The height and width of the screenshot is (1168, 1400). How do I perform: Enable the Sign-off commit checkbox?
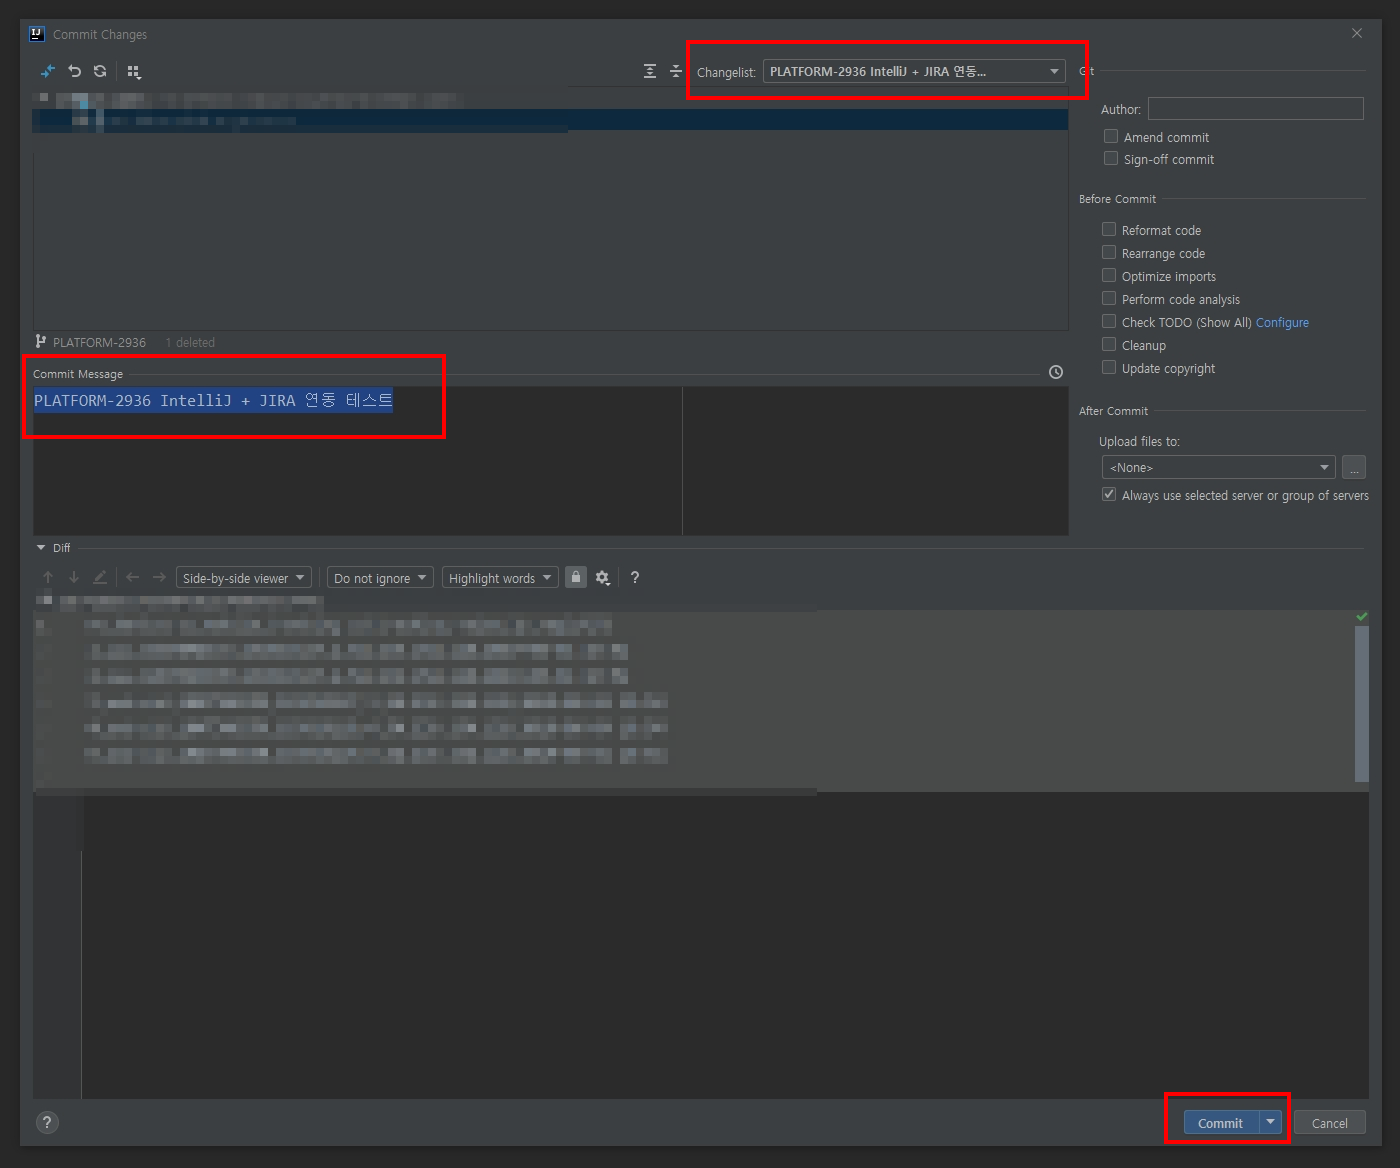[1111, 158]
